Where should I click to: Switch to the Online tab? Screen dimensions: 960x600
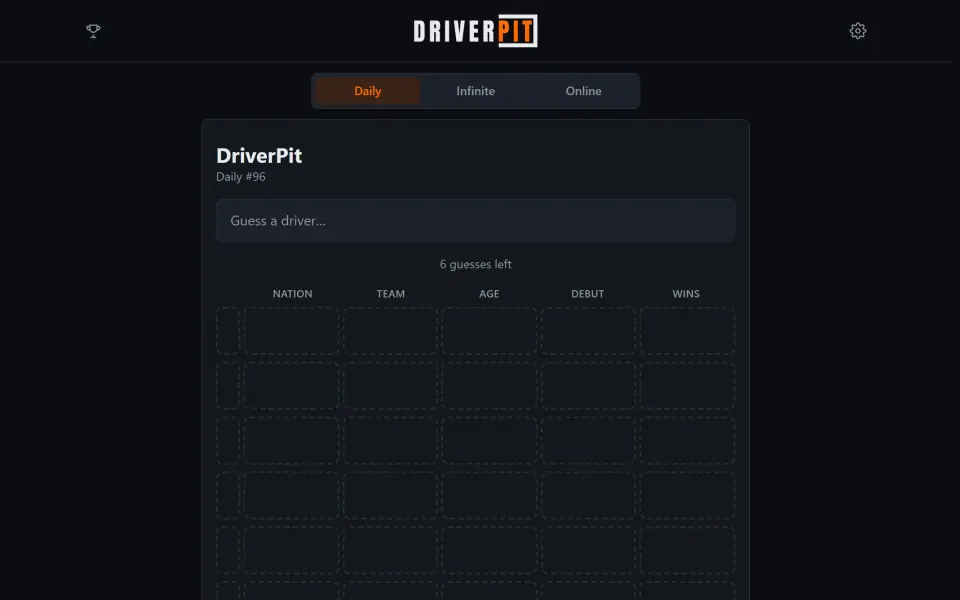pyautogui.click(x=583, y=91)
